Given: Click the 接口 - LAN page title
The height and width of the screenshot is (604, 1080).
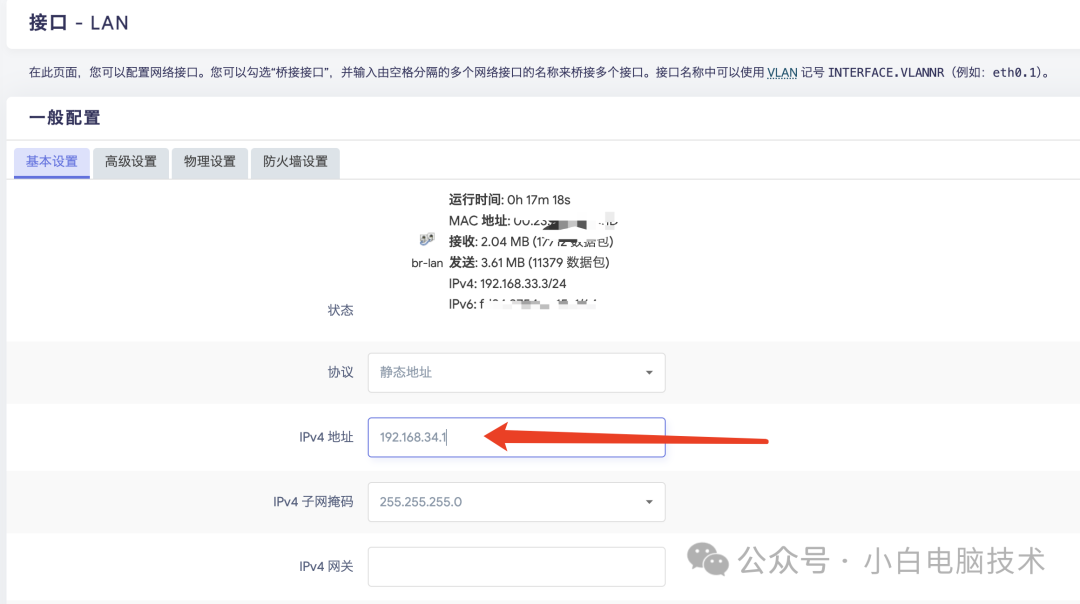Looking at the screenshot, I should (79, 22).
